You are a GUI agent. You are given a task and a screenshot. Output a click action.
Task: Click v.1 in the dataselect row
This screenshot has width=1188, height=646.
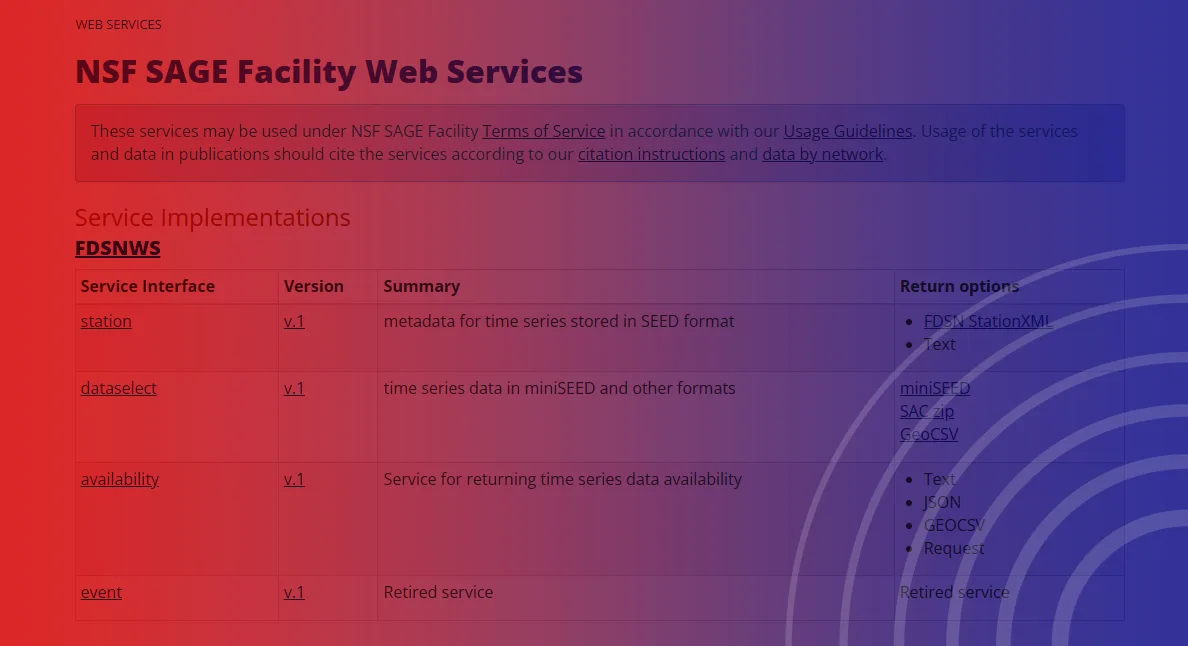click(x=294, y=388)
